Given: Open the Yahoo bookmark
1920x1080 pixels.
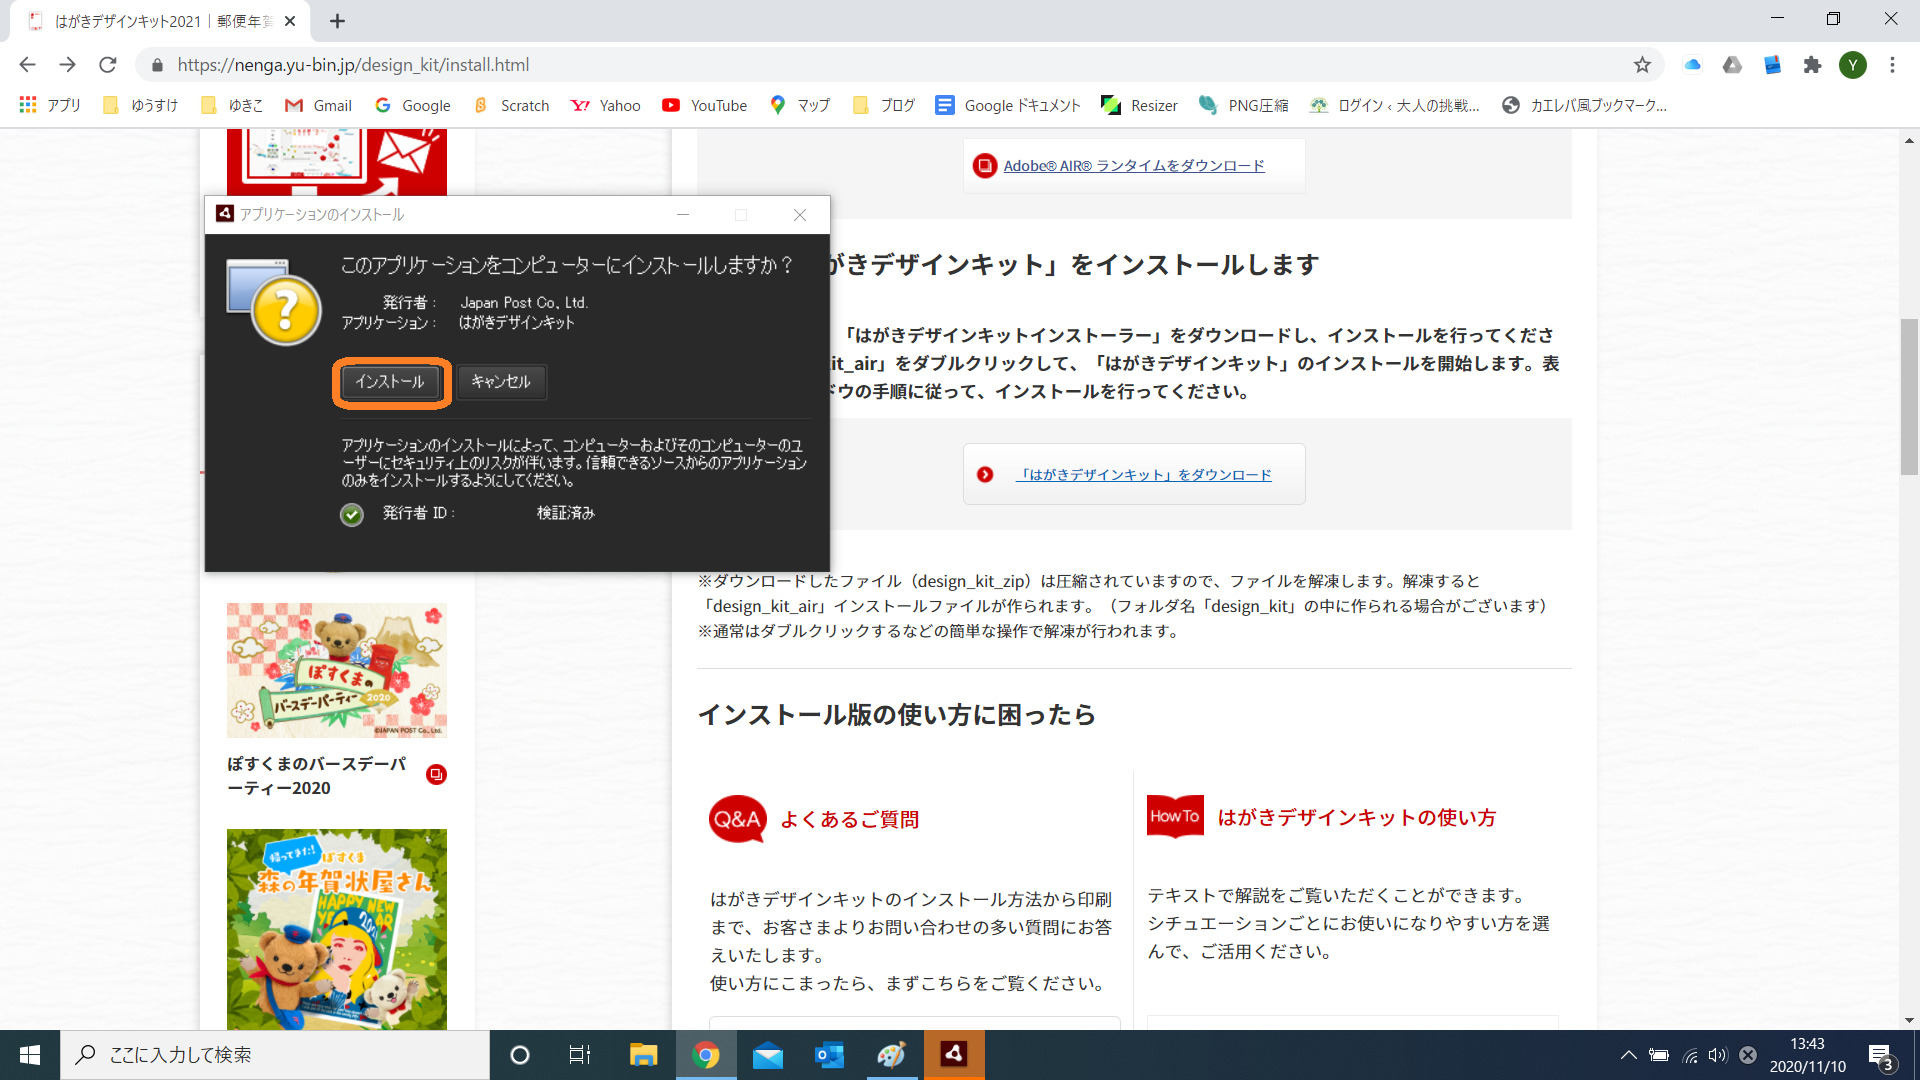Looking at the screenshot, I should tap(605, 105).
